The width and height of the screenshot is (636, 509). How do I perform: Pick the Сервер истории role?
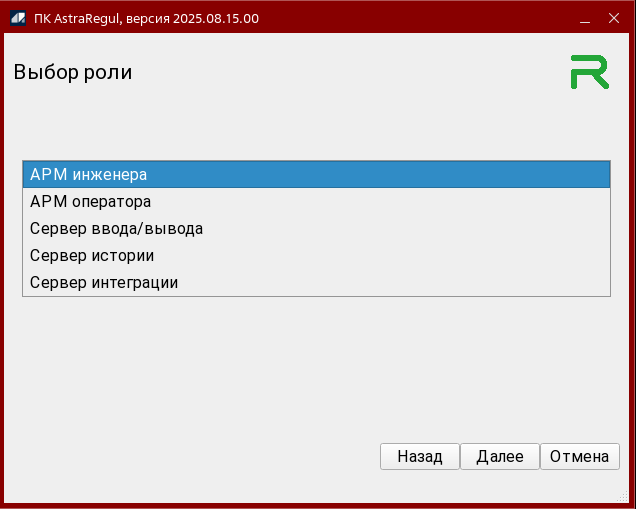coord(316,255)
